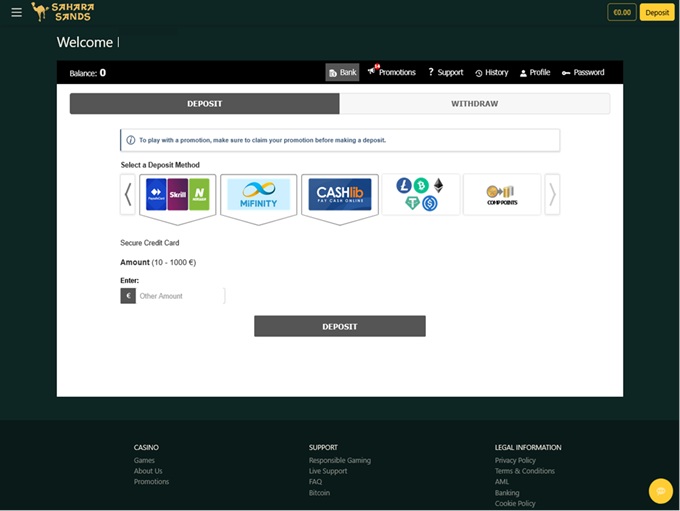Open the hamburger menu icon
Image resolution: width=680 pixels, height=511 pixels.
coord(16,13)
